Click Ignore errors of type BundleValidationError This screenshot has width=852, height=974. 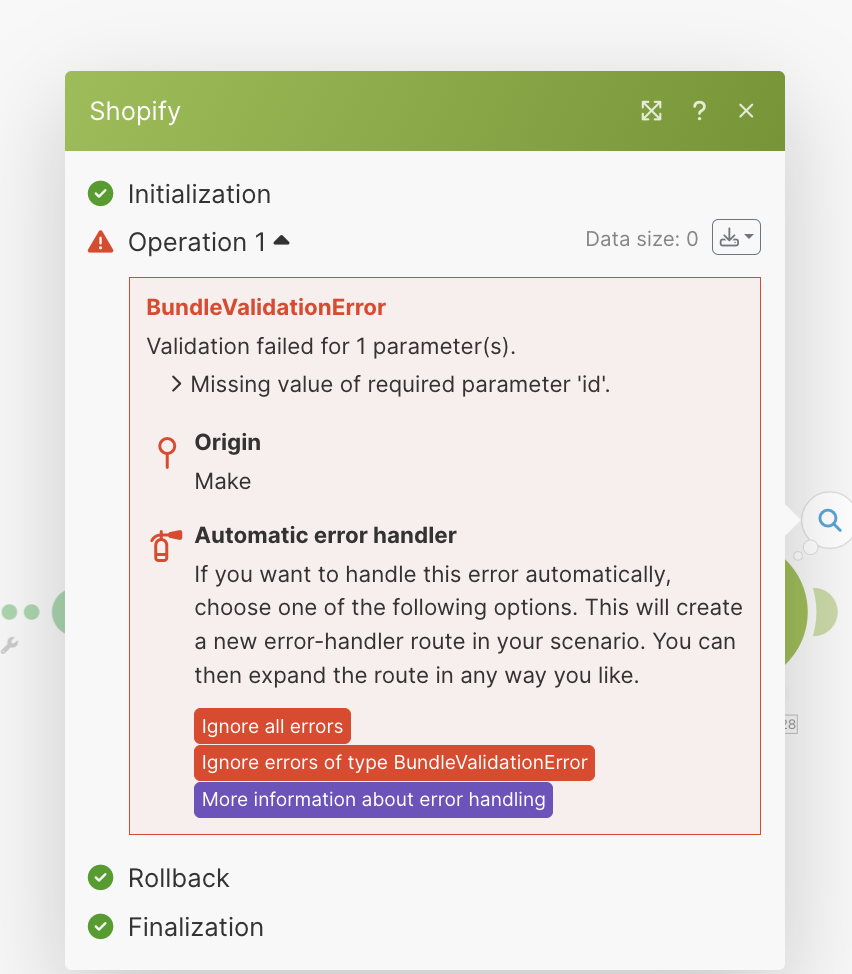pyautogui.click(x=394, y=763)
